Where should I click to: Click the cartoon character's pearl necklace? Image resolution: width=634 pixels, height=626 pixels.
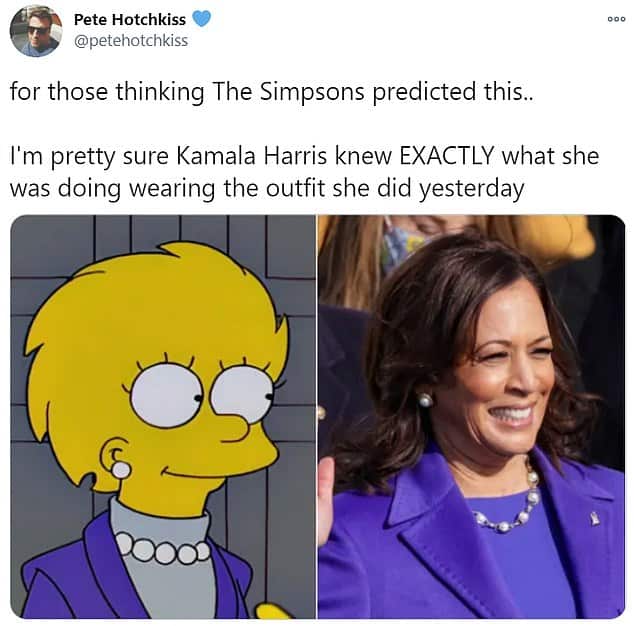click(x=163, y=548)
